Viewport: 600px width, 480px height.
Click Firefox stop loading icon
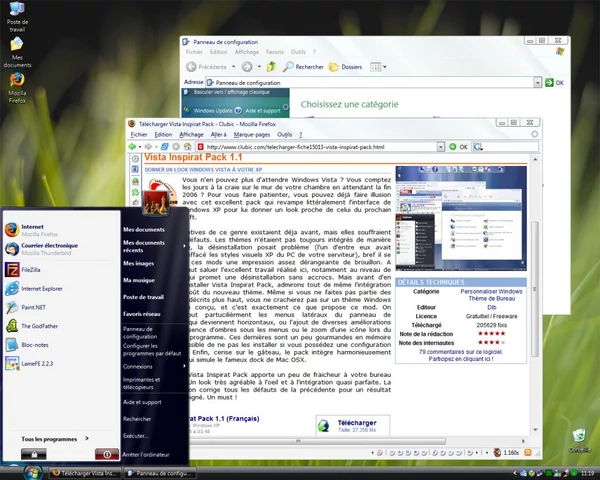pyautogui.click(x=176, y=147)
